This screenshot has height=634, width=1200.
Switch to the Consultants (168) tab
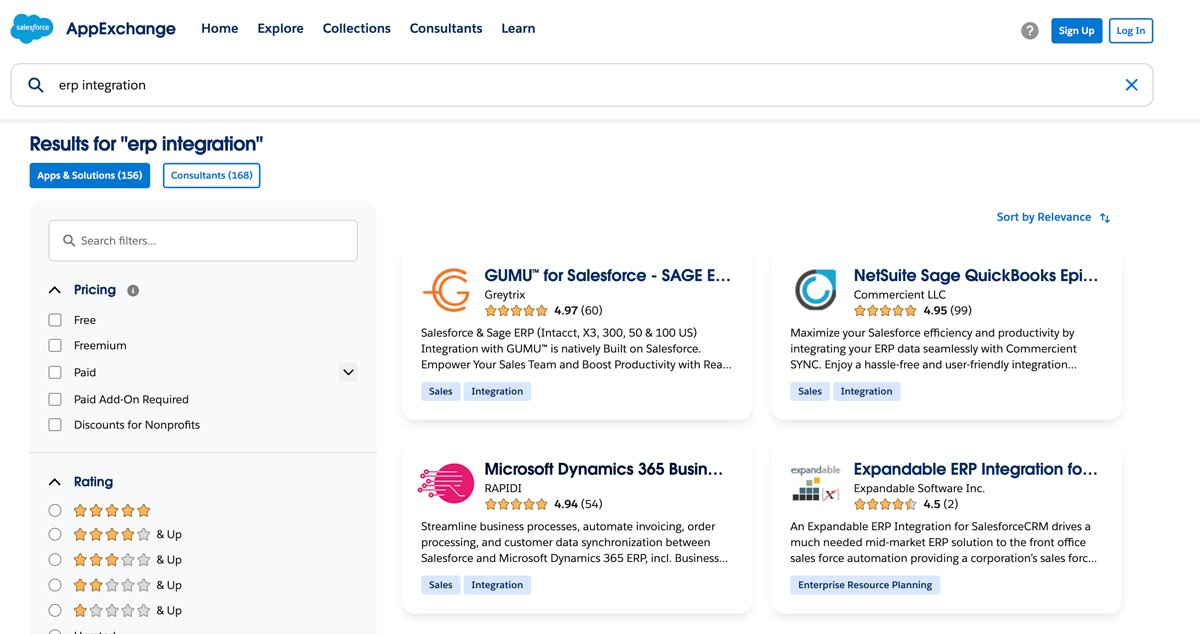pyautogui.click(x=211, y=175)
